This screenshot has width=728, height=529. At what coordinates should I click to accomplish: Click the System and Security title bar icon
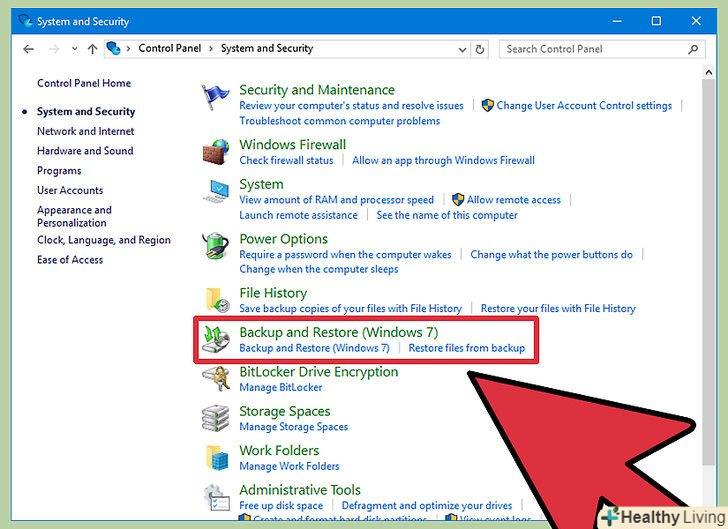[x=25, y=21]
